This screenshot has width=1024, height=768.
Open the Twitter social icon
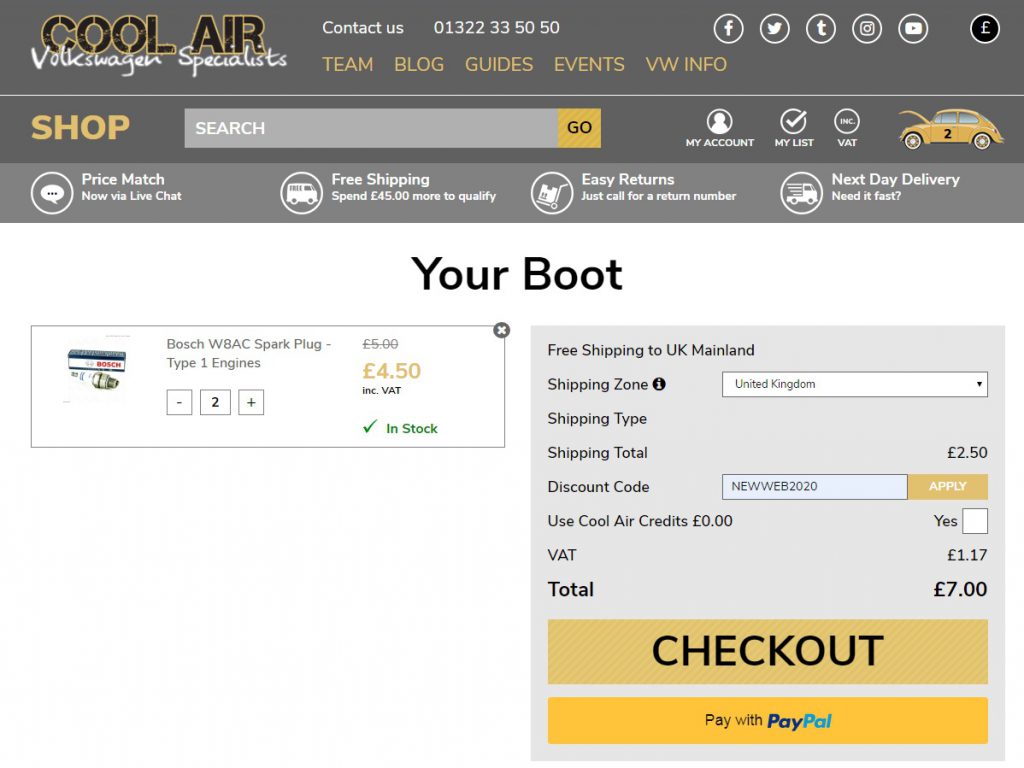775,29
